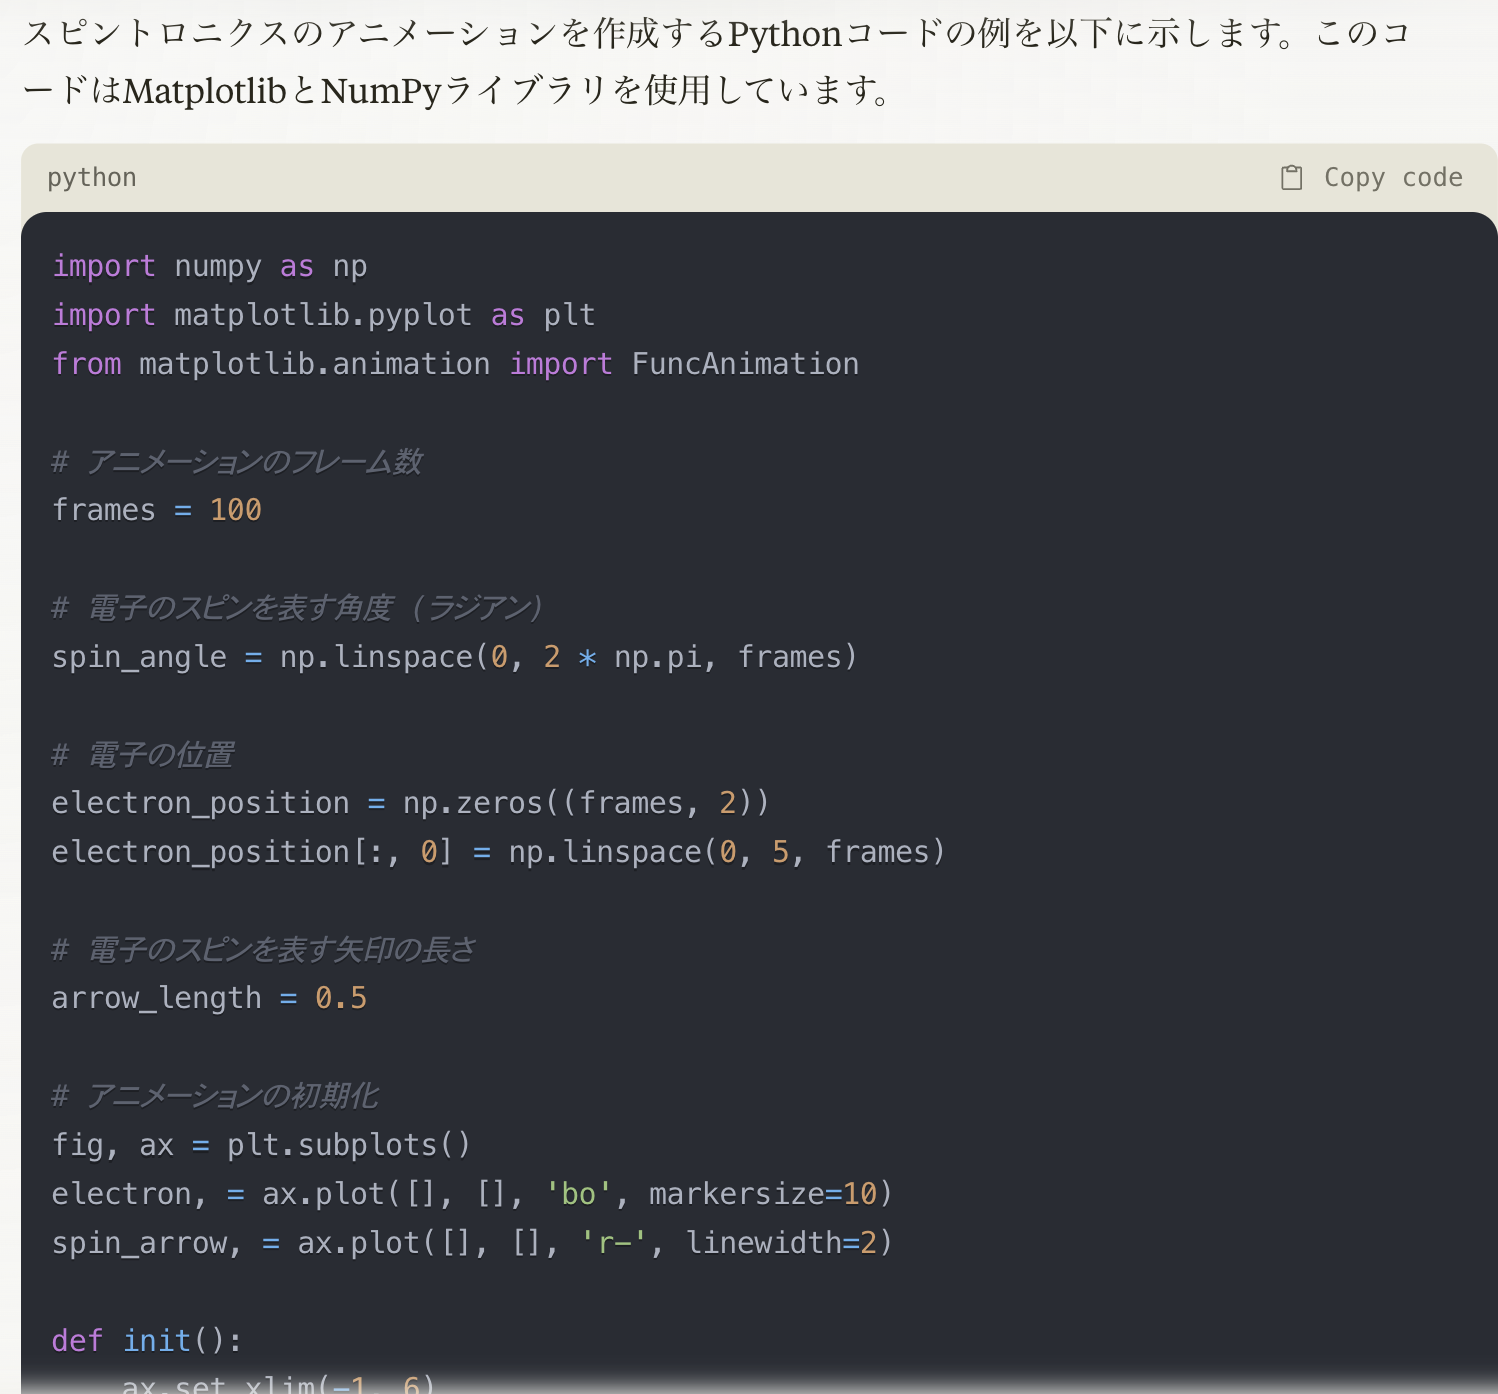Click the 0.5 value of arrow_length
The image size is (1498, 1394).
[341, 998]
